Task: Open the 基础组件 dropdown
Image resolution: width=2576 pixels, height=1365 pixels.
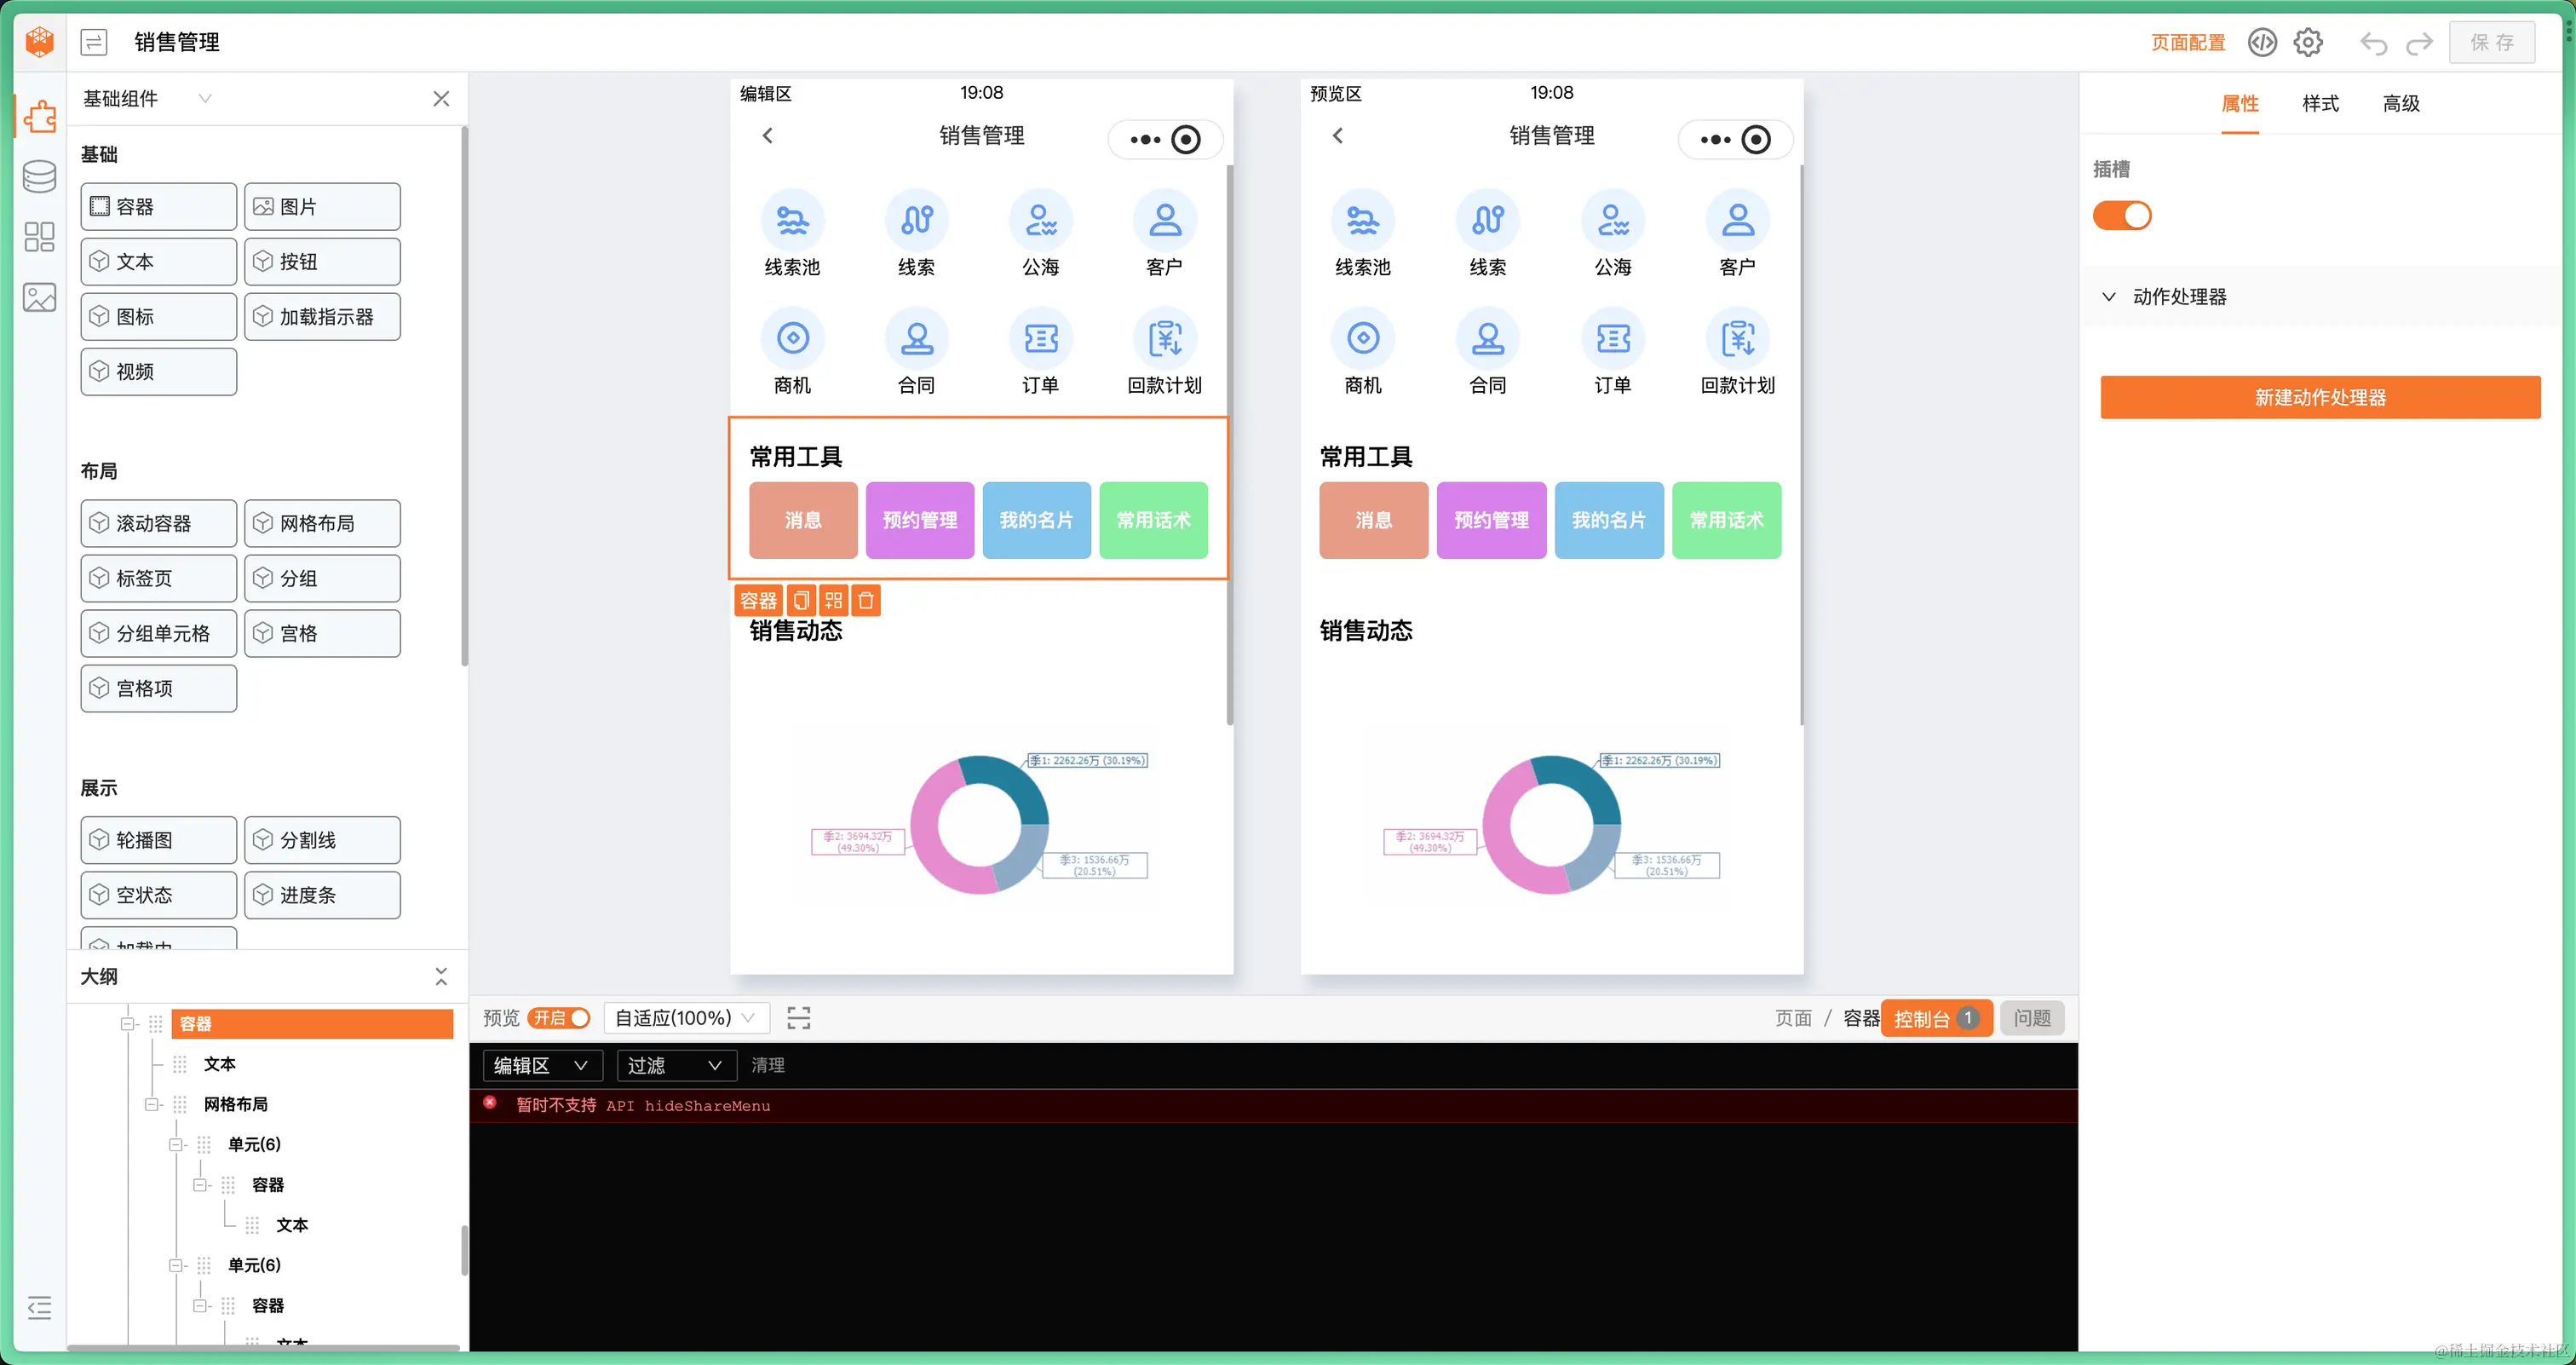Action: click(148, 98)
